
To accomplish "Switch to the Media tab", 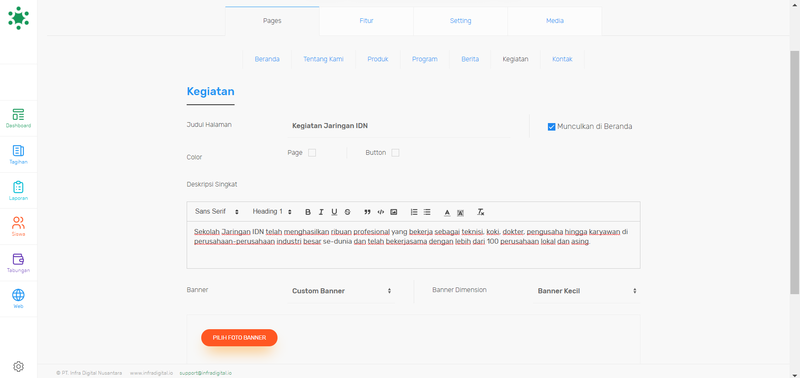I will point(555,21).
